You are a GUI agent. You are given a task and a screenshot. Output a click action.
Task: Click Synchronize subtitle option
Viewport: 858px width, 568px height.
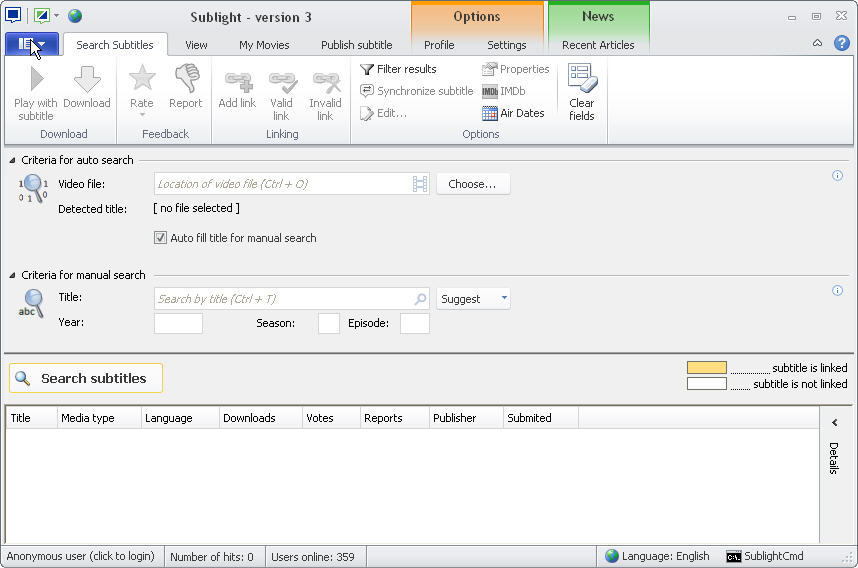[416, 91]
